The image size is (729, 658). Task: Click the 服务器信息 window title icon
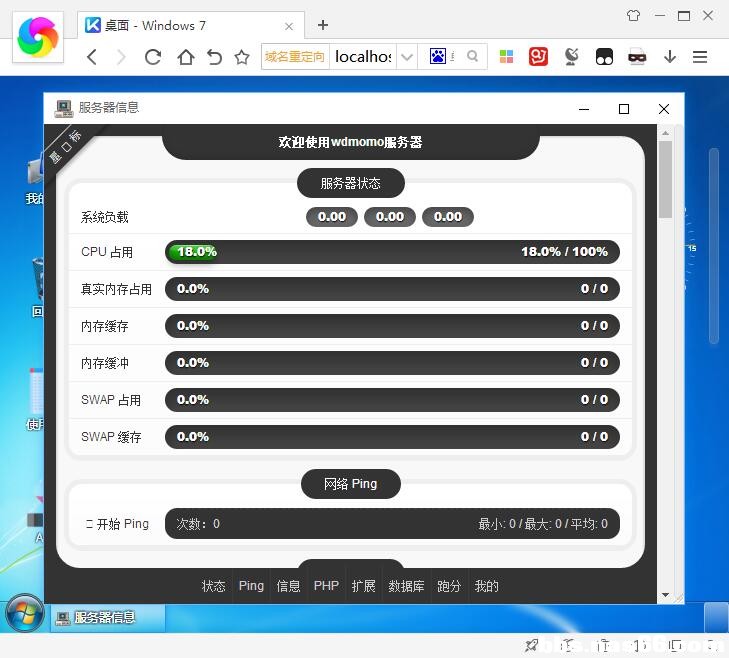tap(64, 108)
